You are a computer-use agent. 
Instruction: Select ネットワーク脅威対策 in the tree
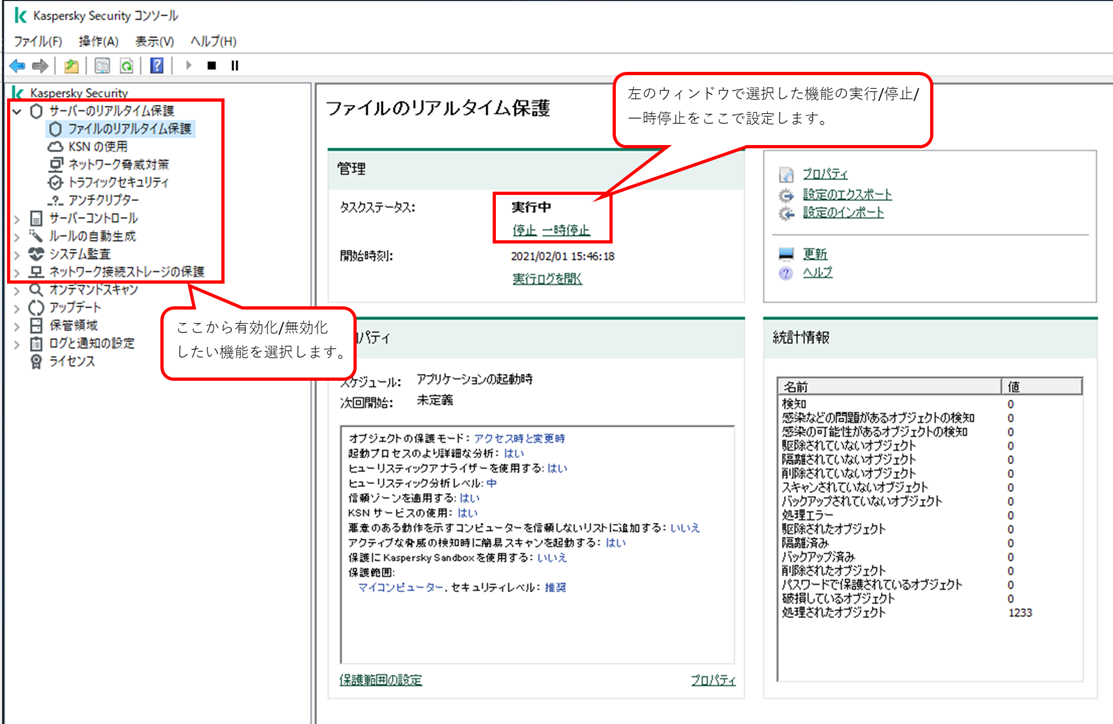[119, 164]
